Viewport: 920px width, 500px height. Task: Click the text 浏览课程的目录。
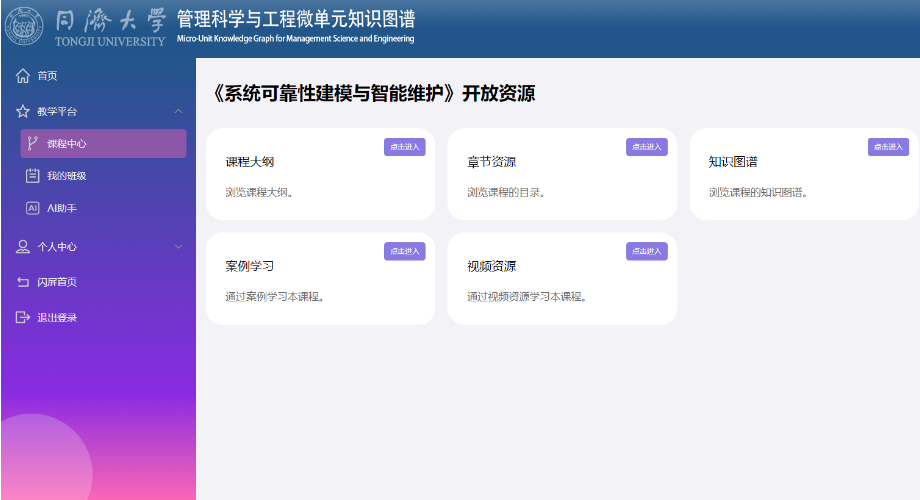point(506,192)
